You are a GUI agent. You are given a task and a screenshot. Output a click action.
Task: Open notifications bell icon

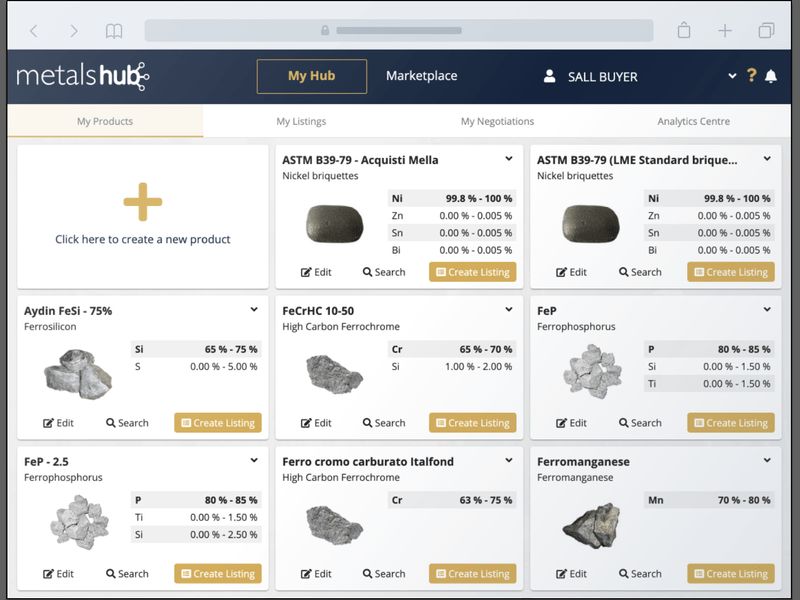click(771, 76)
